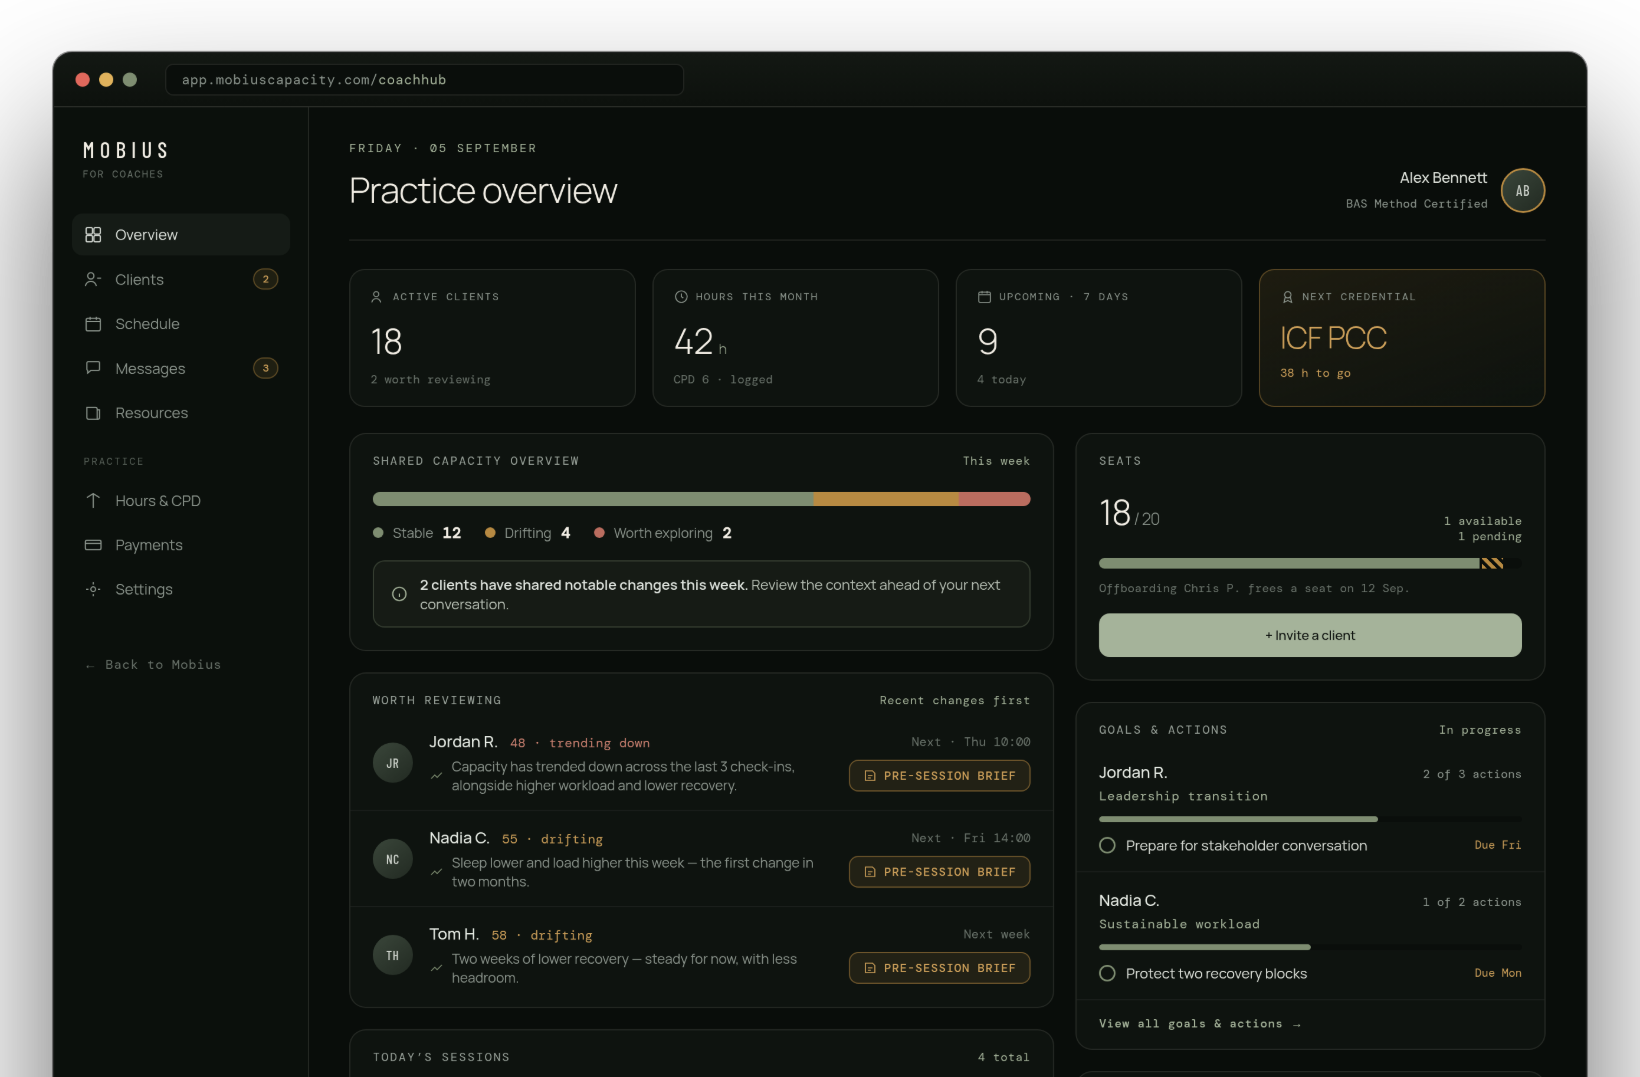
Task: Open the Messages menu item
Action: point(181,368)
